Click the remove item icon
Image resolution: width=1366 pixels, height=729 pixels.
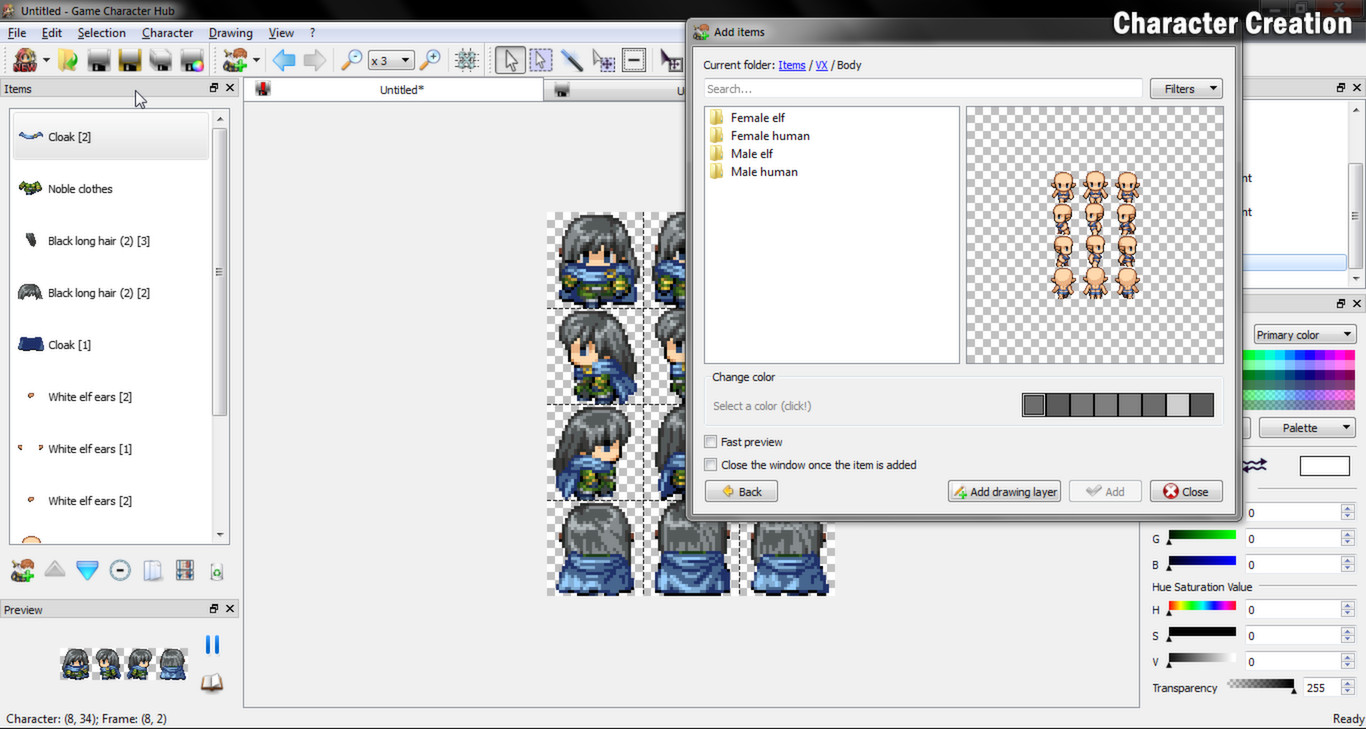[x=120, y=569]
